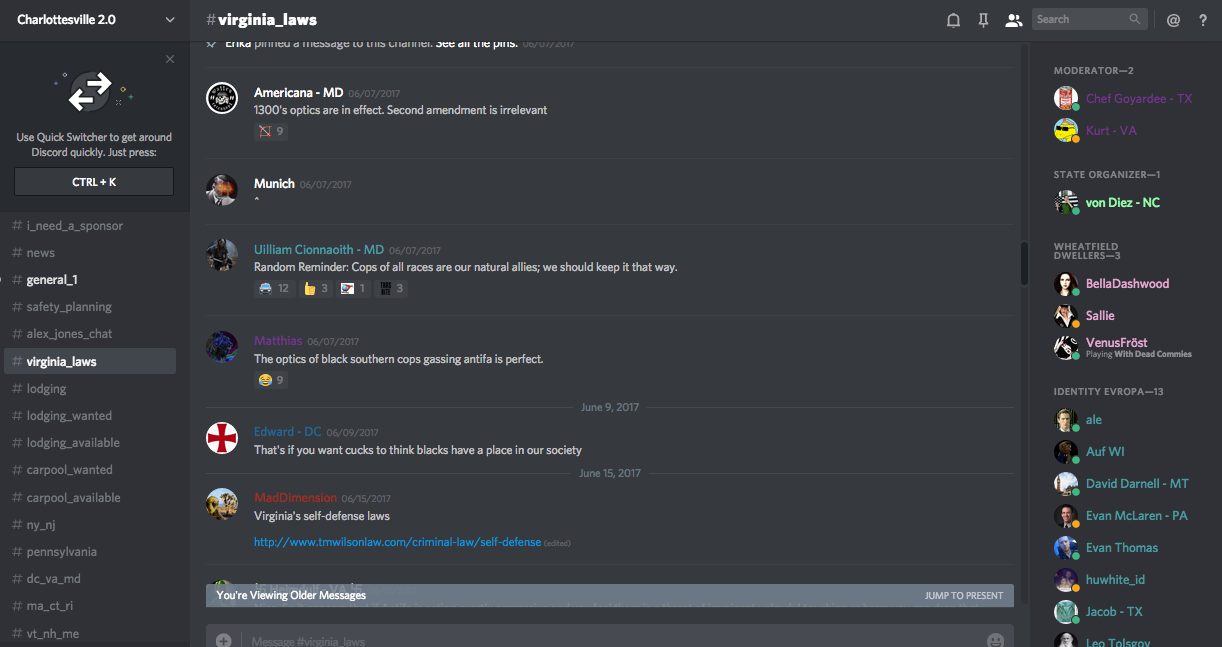Switch to the general_1 channel
Image resolution: width=1222 pixels, height=647 pixels.
[x=52, y=280]
